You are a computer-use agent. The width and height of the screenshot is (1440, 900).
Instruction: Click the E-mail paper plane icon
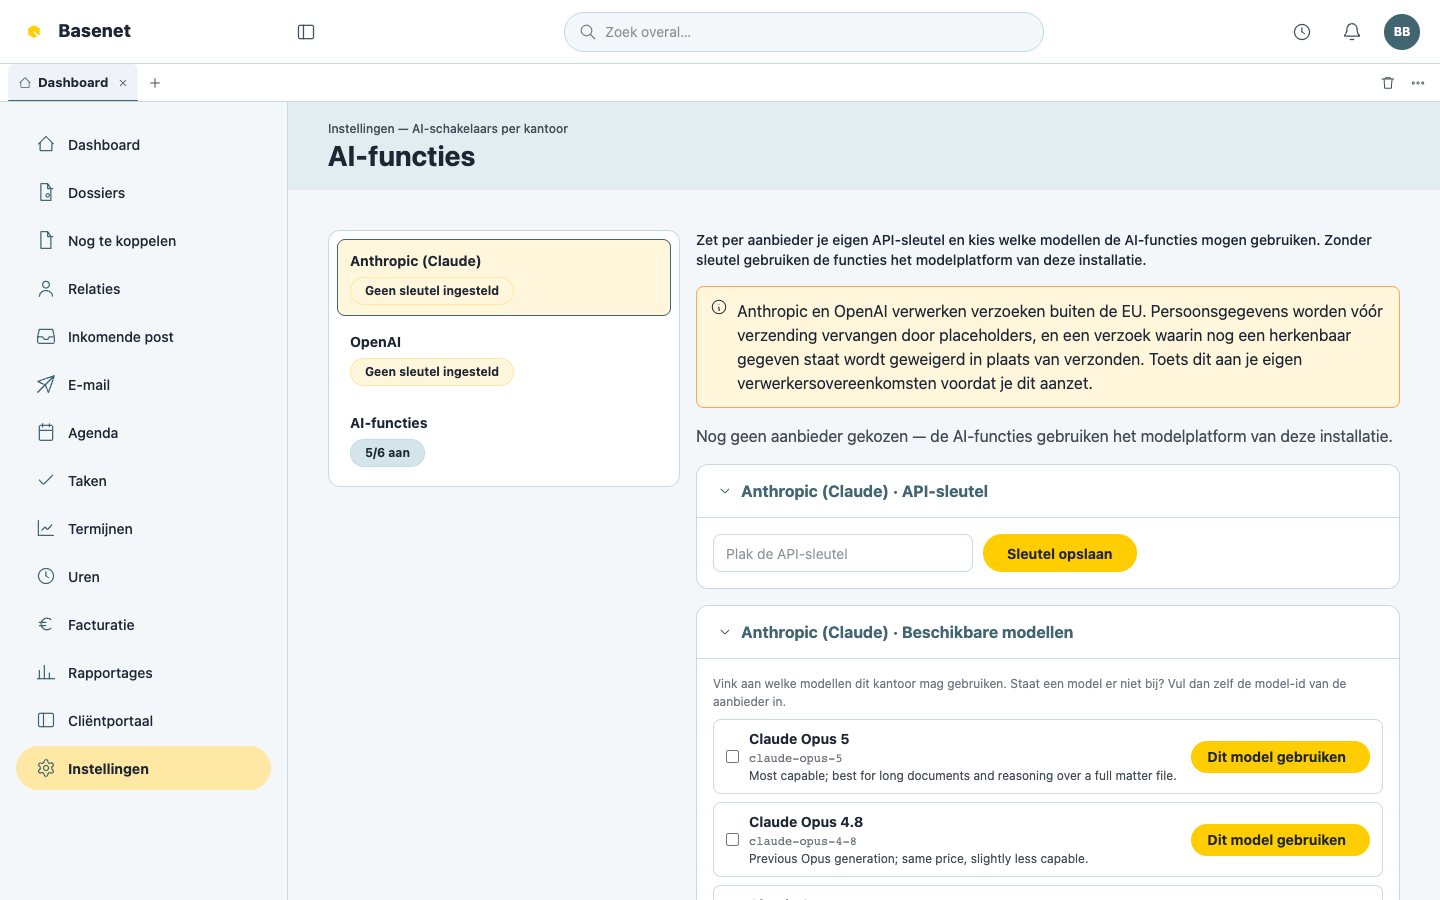(46, 384)
